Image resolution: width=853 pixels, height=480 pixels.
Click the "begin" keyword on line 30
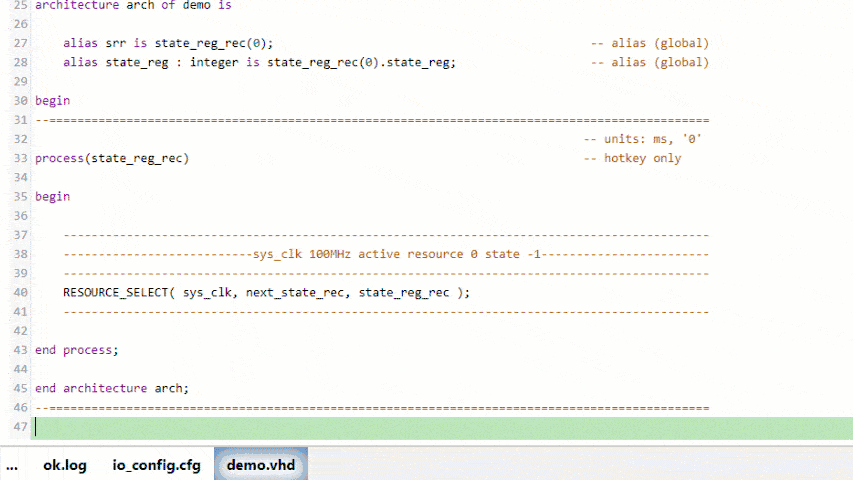pyautogui.click(x=52, y=101)
